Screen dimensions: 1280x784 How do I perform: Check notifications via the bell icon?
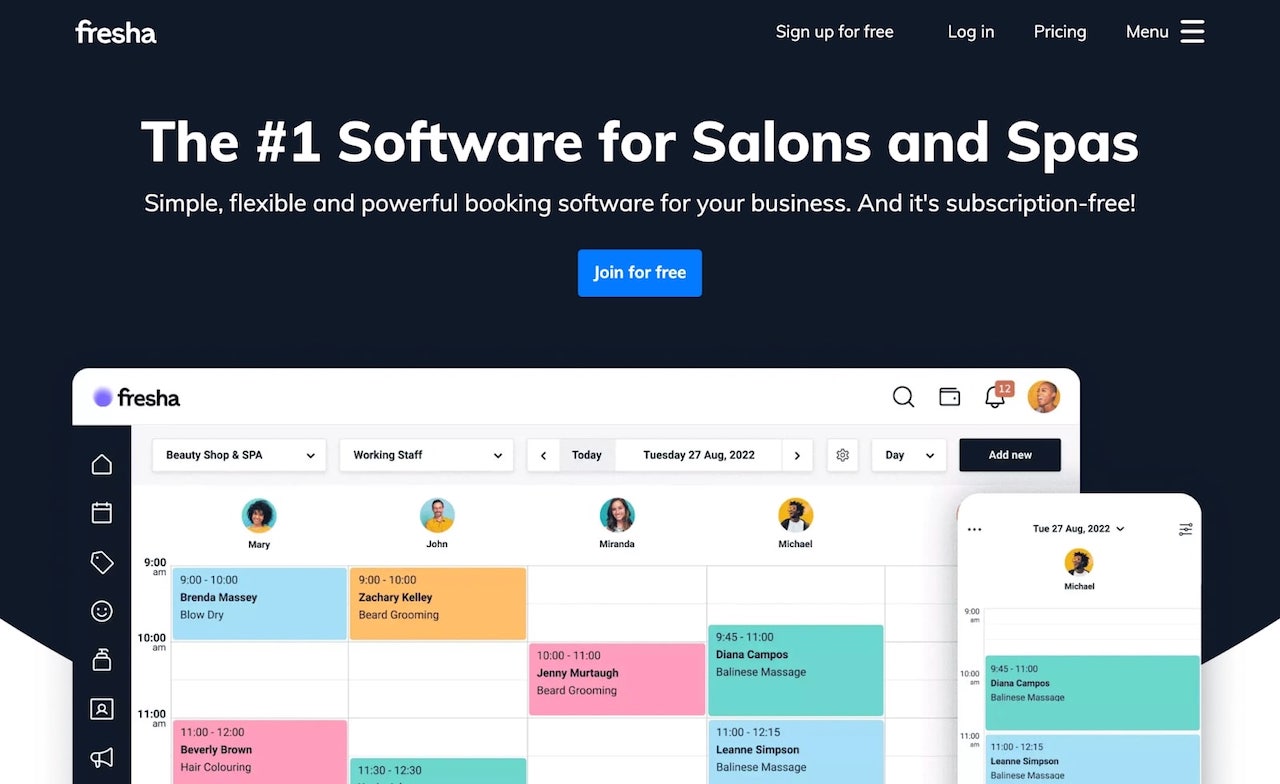point(993,397)
